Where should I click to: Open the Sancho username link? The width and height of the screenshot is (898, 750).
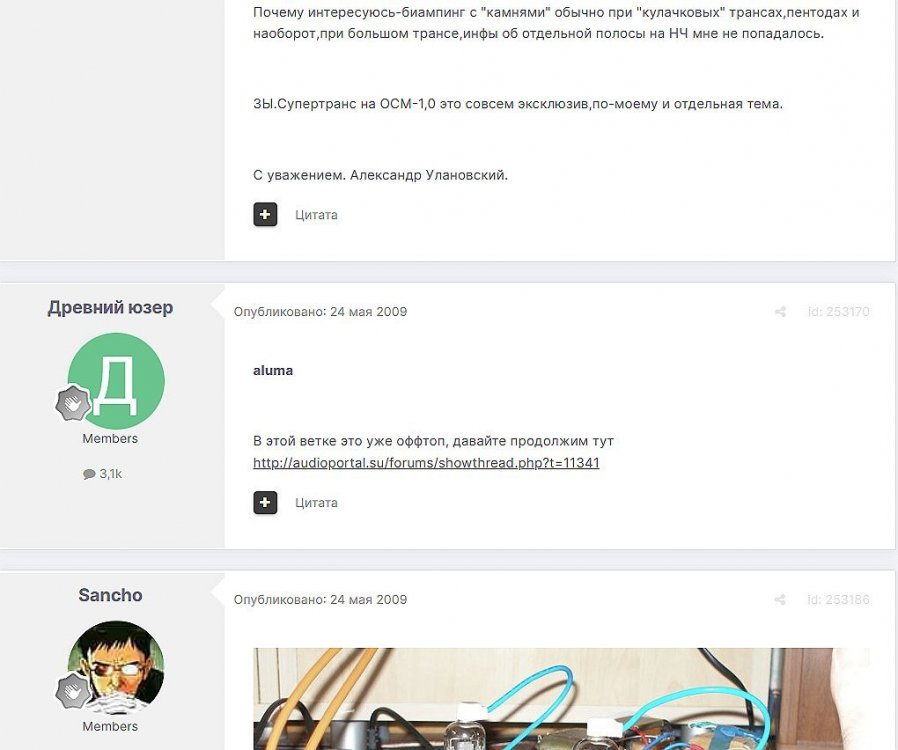[x=111, y=595]
